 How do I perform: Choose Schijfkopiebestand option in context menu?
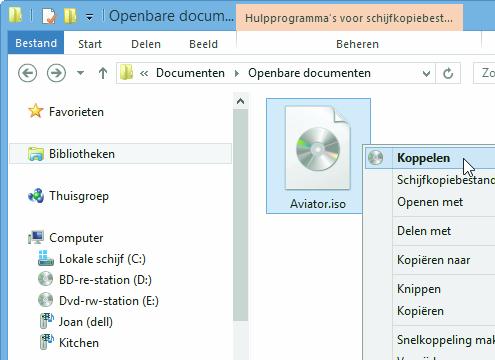[446, 180]
